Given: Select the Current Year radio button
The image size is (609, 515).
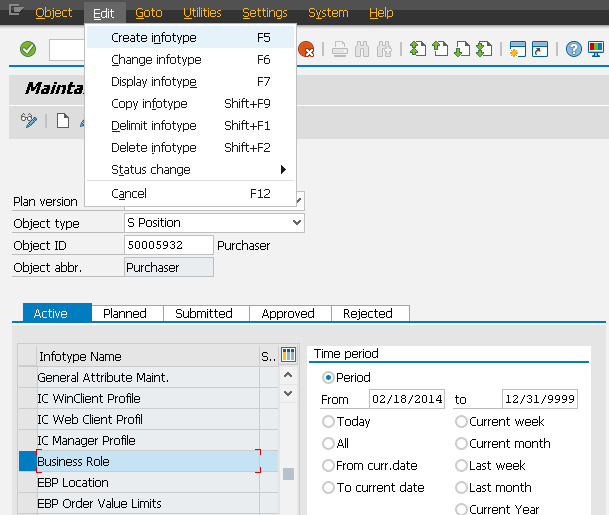Looking at the screenshot, I should (x=461, y=509).
